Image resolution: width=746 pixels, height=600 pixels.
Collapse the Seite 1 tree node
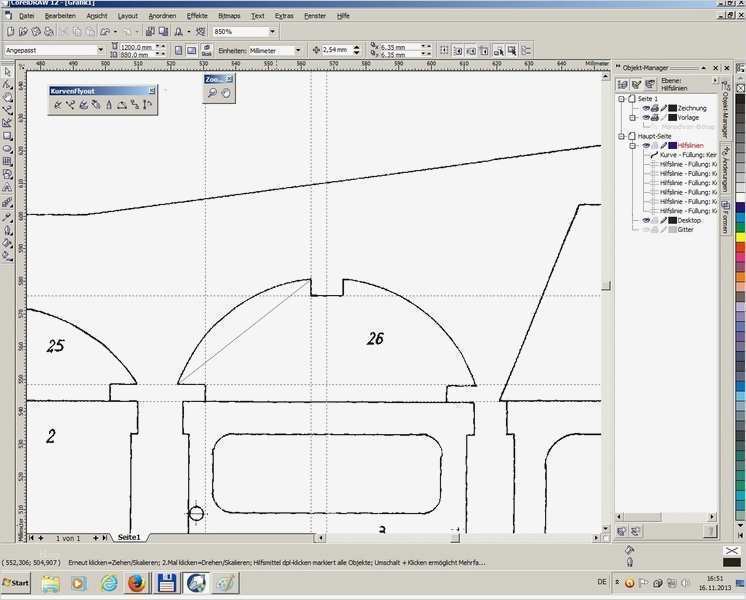(x=621, y=98)
